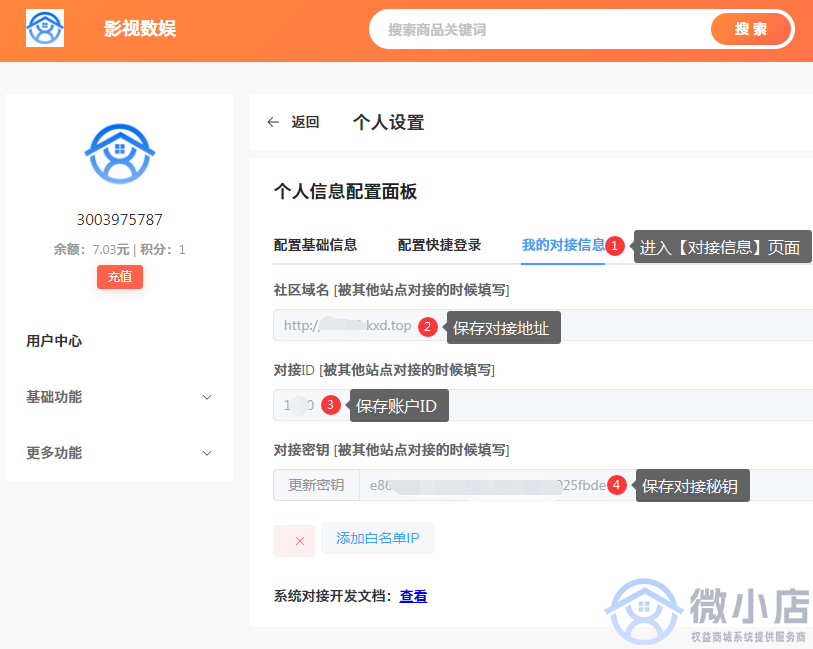Switch to the 配置快捷登录 tab

439,245
